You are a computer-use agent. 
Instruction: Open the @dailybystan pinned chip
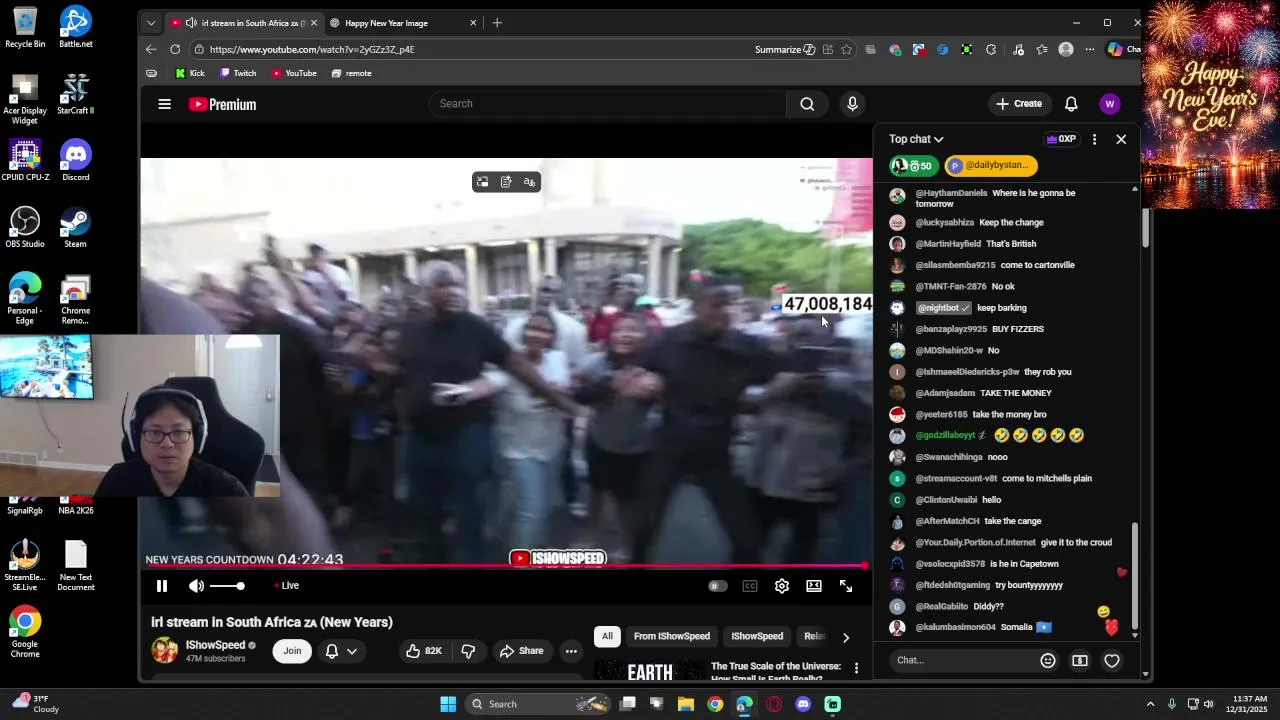coord(991,166)
